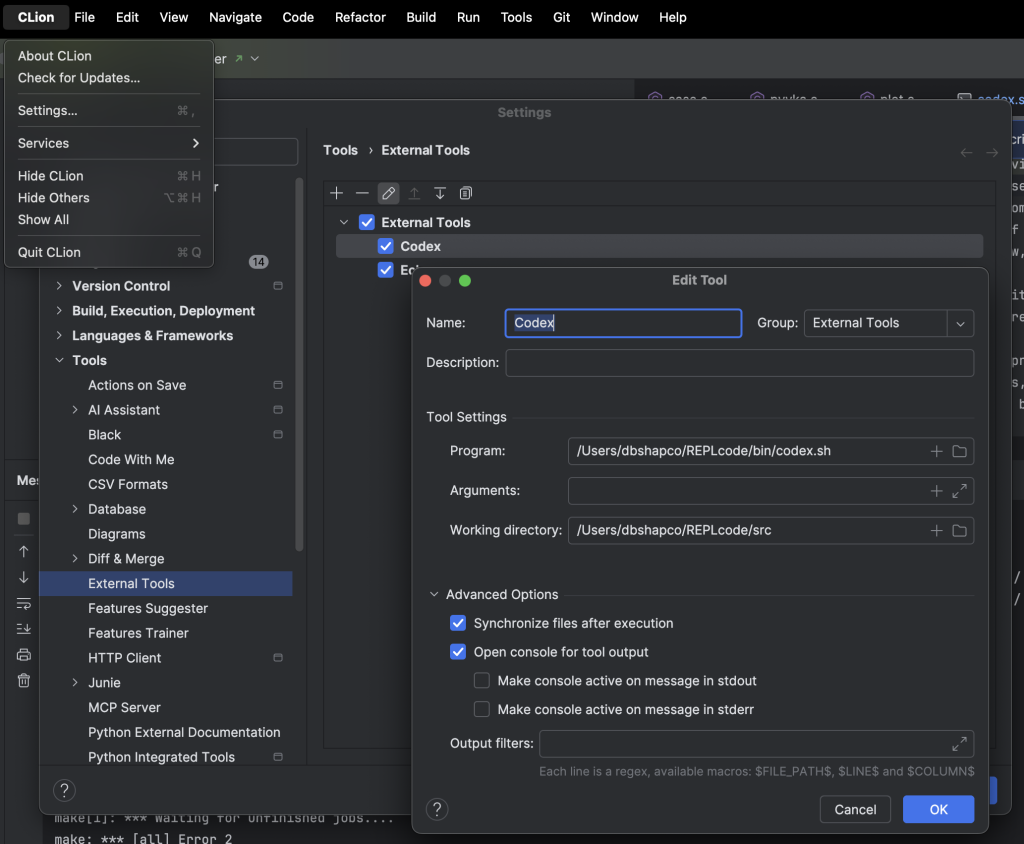Collapse the Advanced Options section

point(434,594)
